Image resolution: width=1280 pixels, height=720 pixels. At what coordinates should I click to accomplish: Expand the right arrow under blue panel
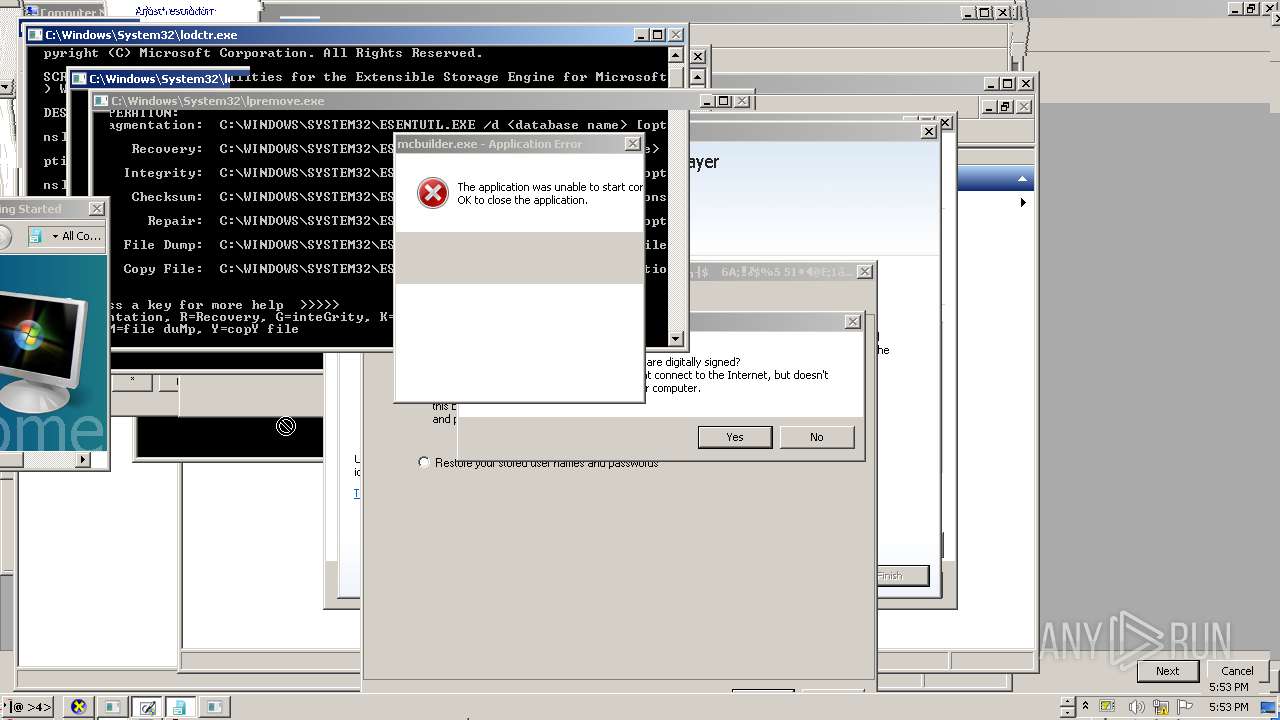pyautogui.click(x=1022, y=203)
